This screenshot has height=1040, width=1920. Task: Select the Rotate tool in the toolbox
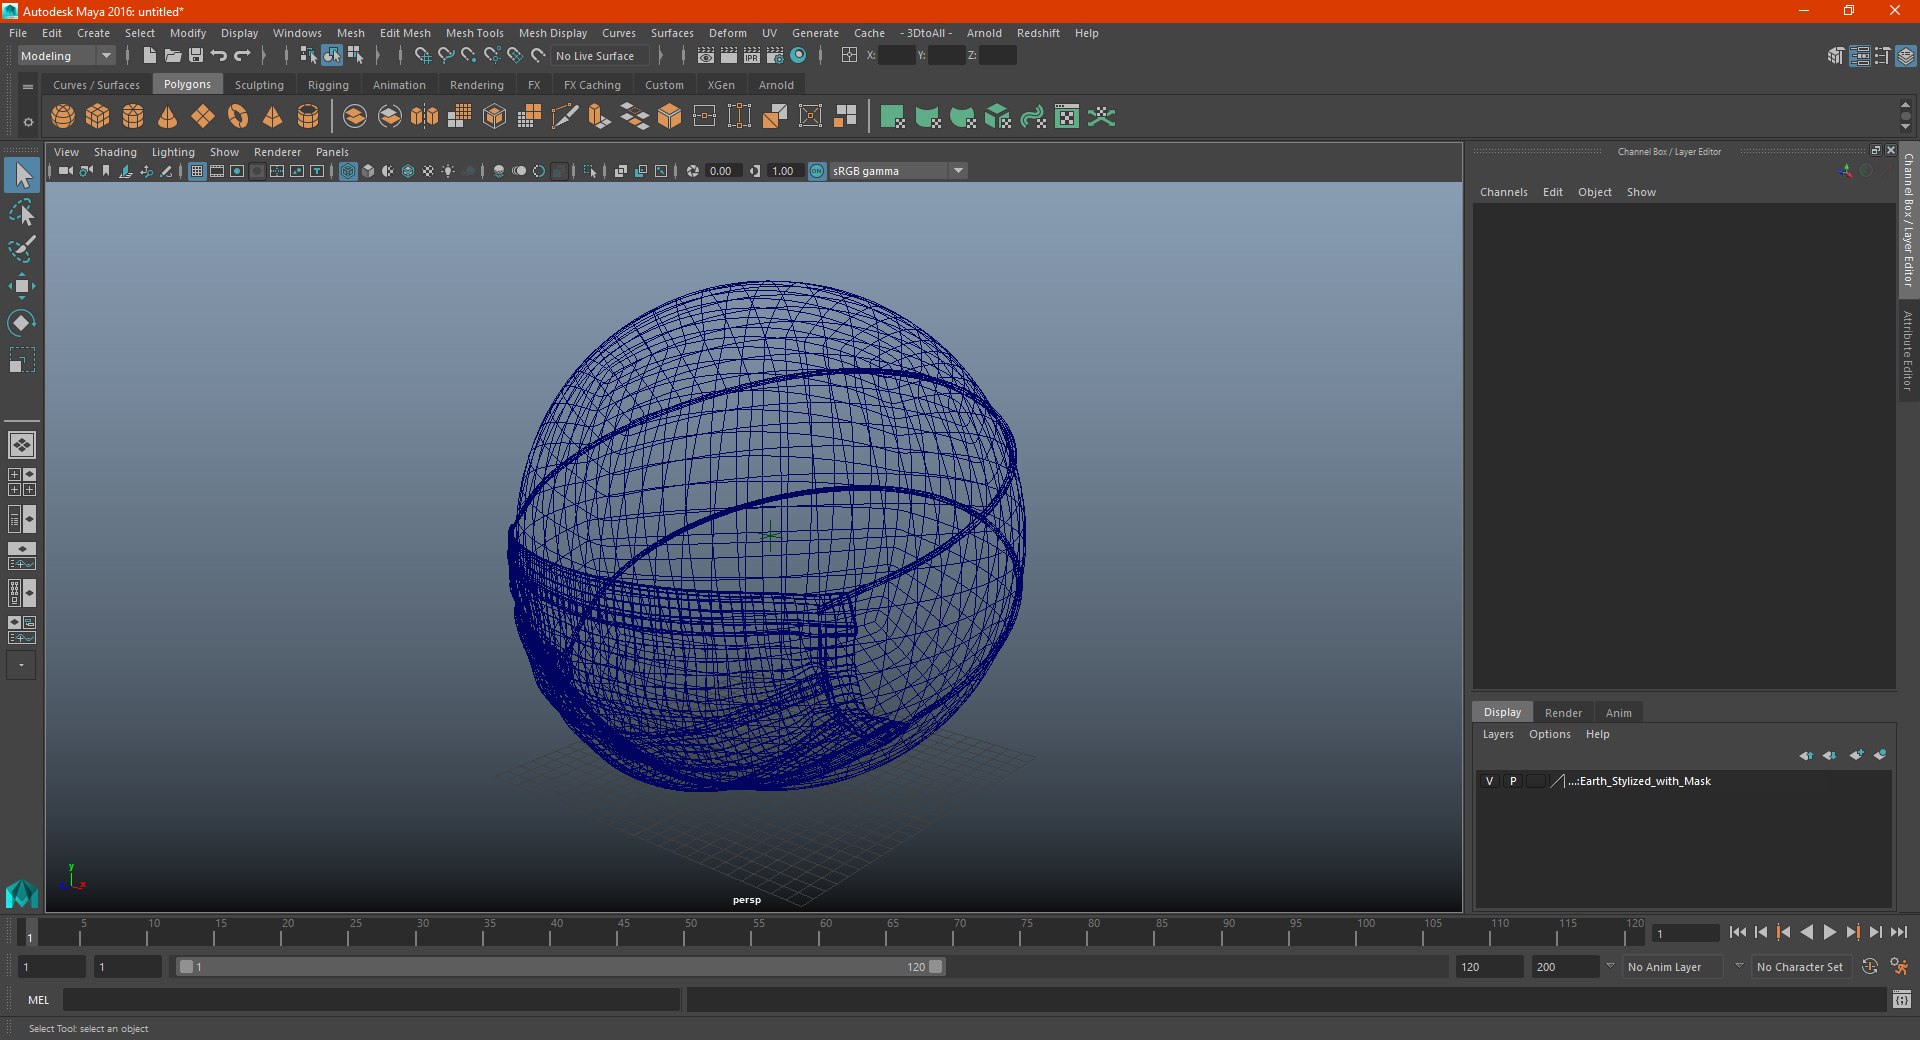pos(21,323)
